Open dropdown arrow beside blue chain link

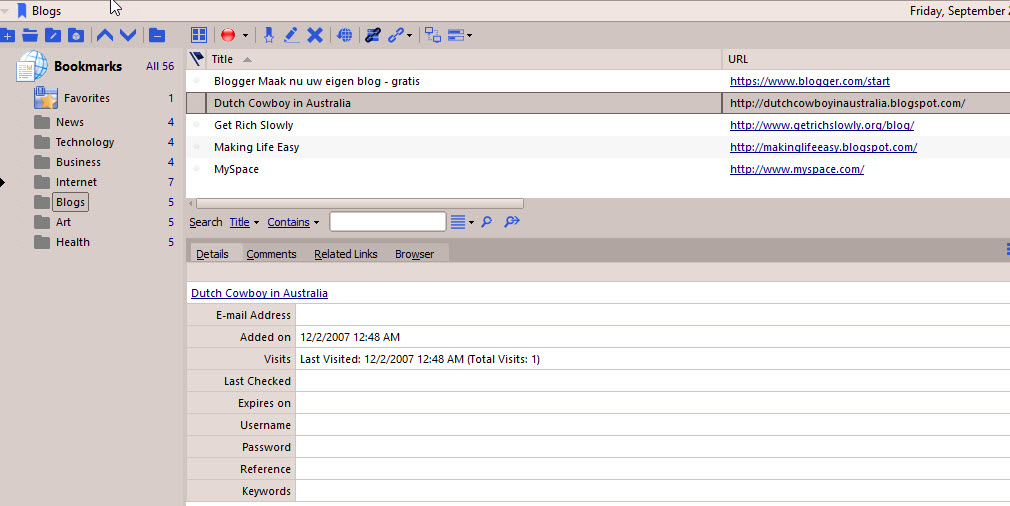click(x=410, y=36)
